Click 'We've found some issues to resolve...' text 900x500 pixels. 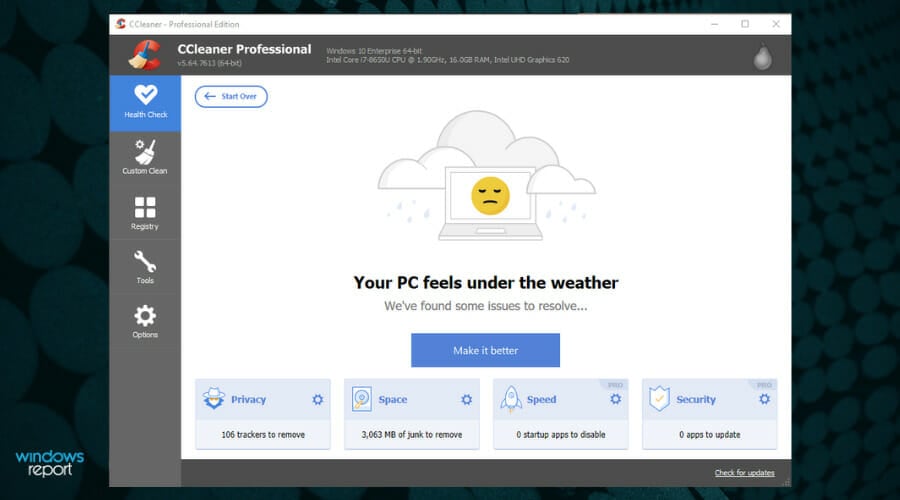[x=486, y=306]
